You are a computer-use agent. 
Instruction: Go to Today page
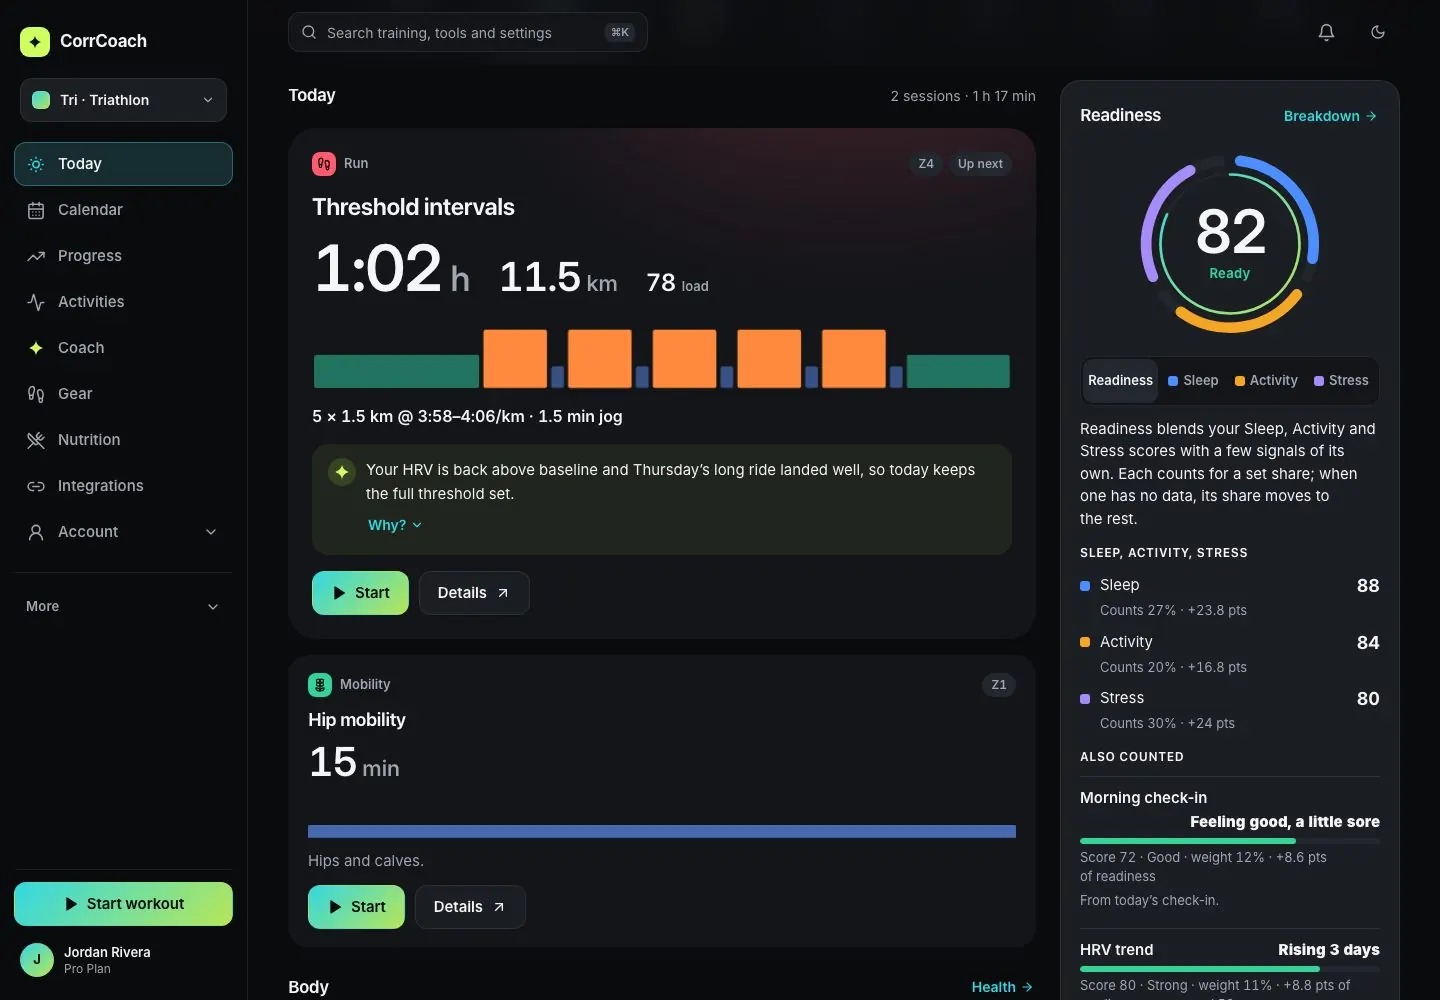(123, 164)
